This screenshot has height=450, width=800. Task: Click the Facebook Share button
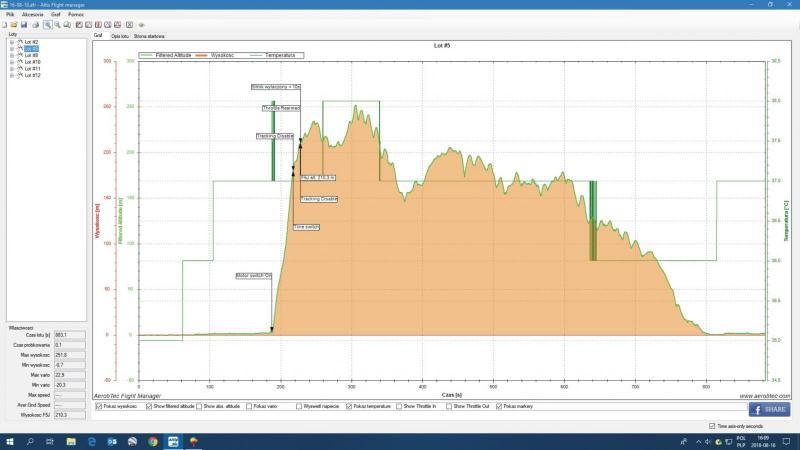coord(769,409)
